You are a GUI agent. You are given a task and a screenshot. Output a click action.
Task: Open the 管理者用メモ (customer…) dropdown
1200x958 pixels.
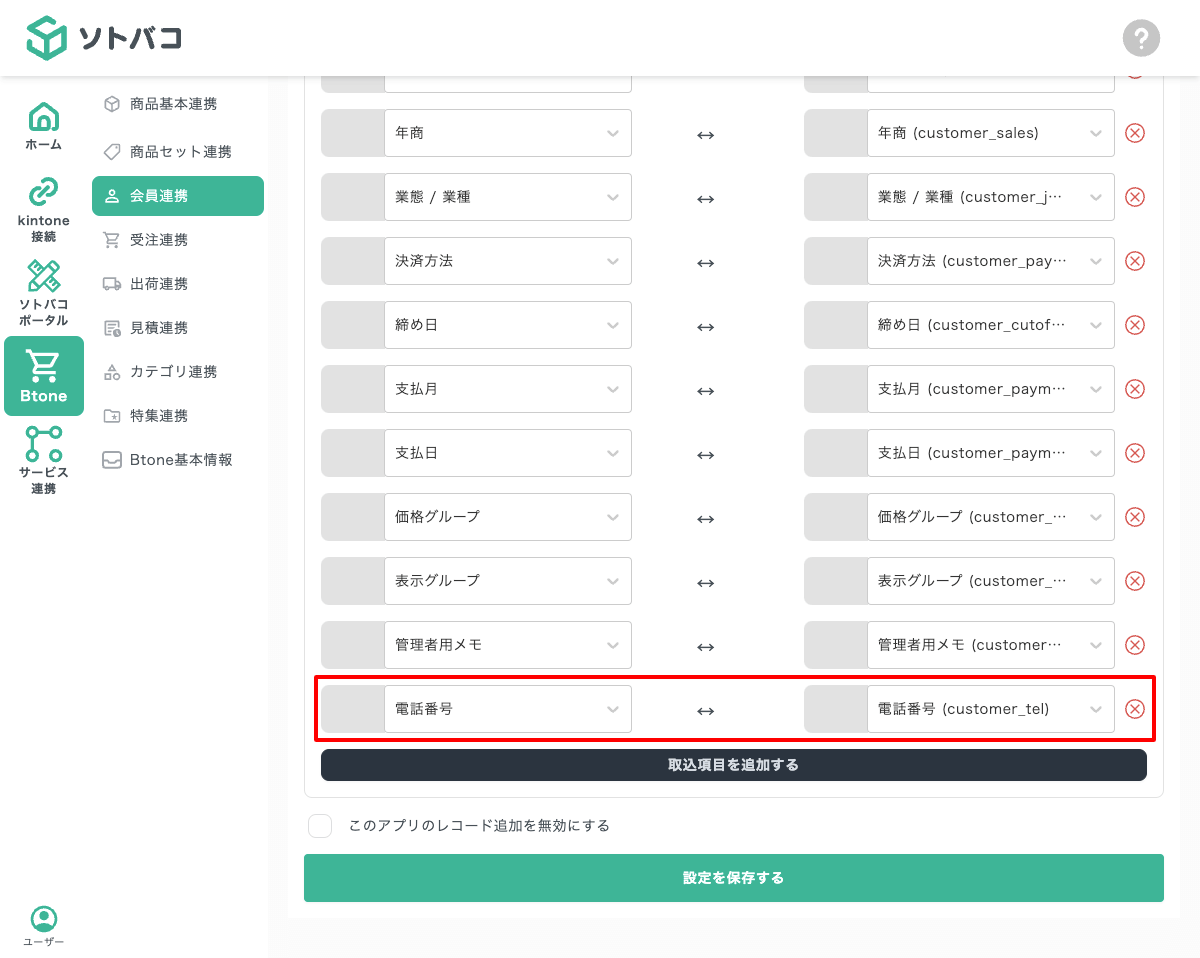pyautogui.click(x=991, y=645)
